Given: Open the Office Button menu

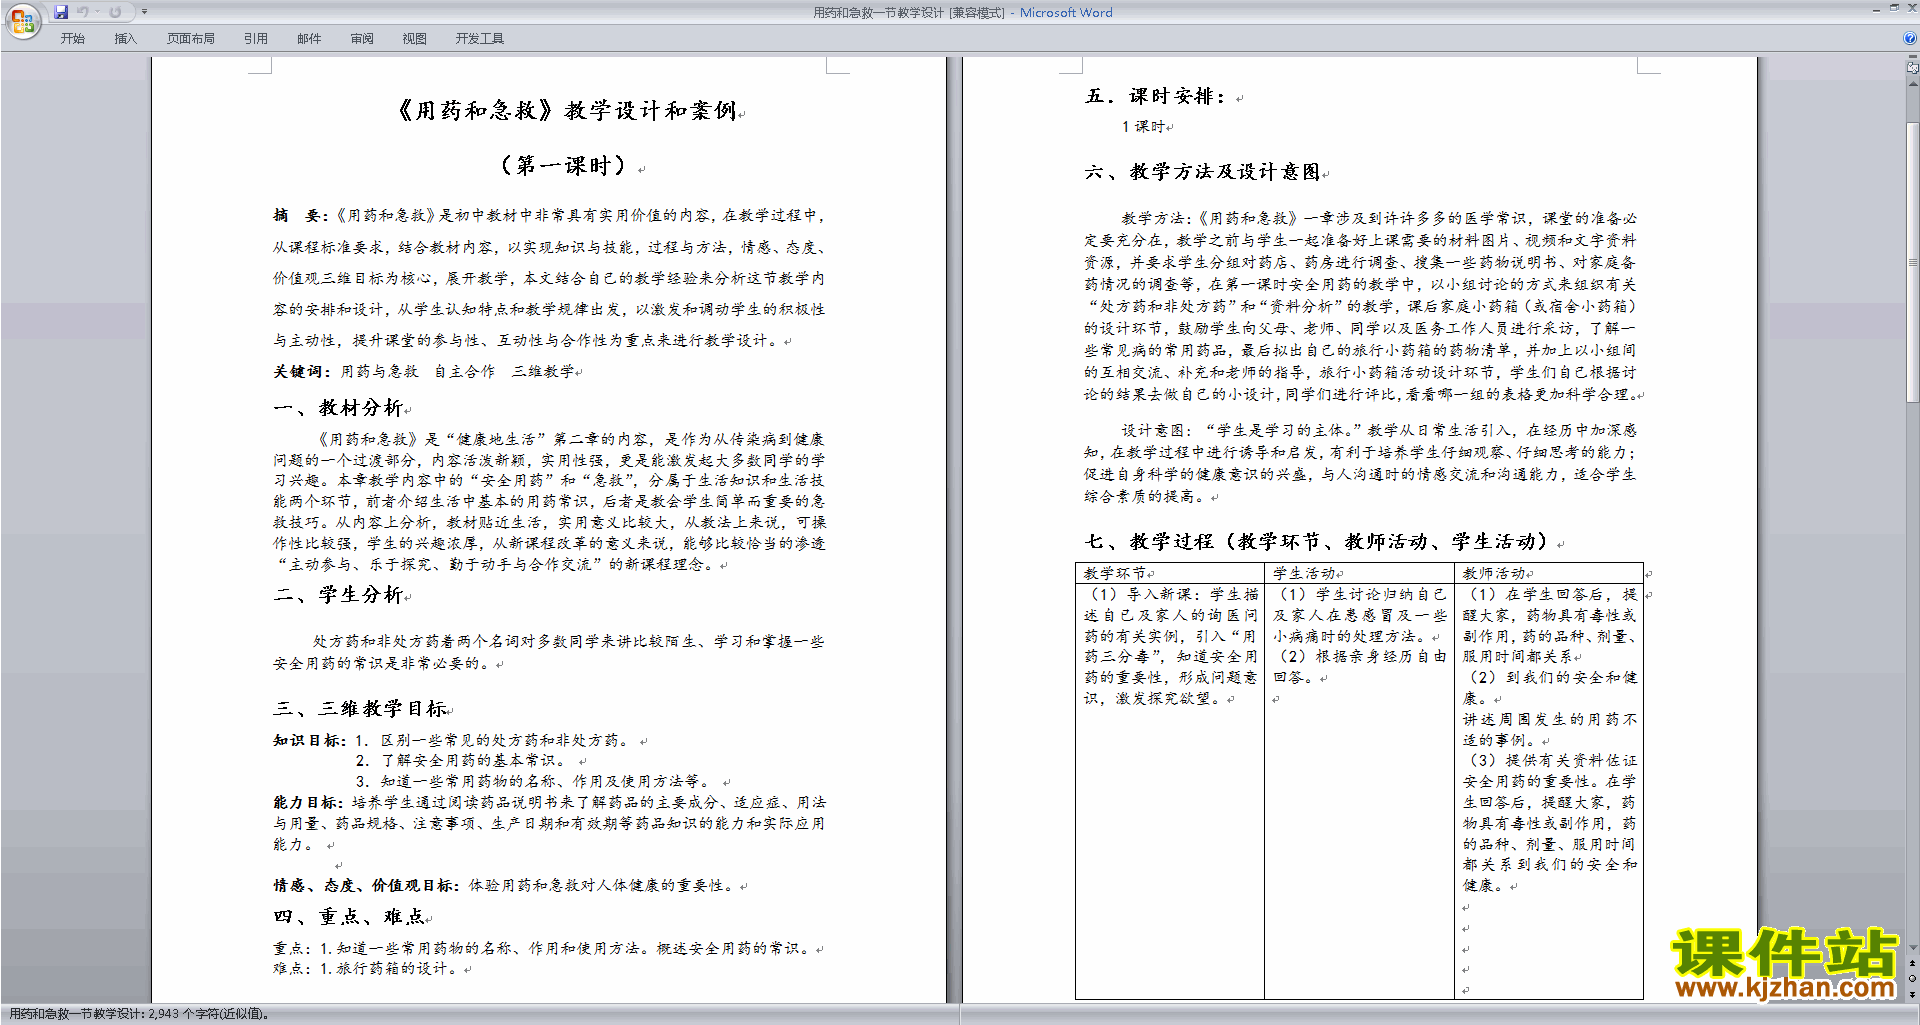Looking at the screenshot, I should click(x=22, y=20).
